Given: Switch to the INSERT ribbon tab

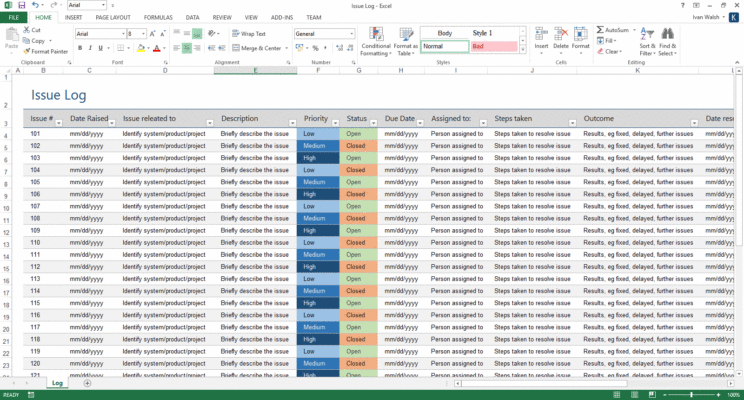Looking at the screenshot, I should click(x=74, y=18).
